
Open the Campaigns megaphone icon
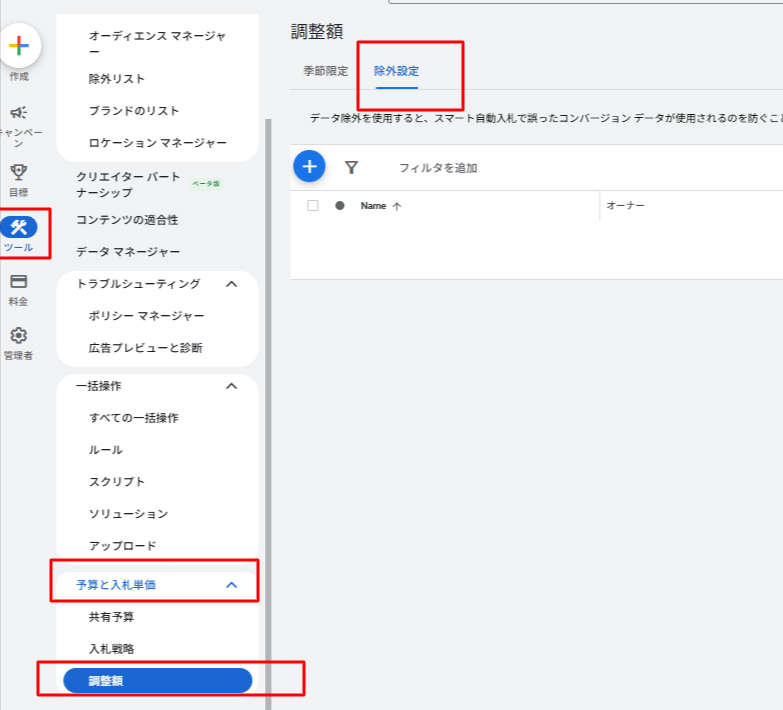click(x=18, y=113)
